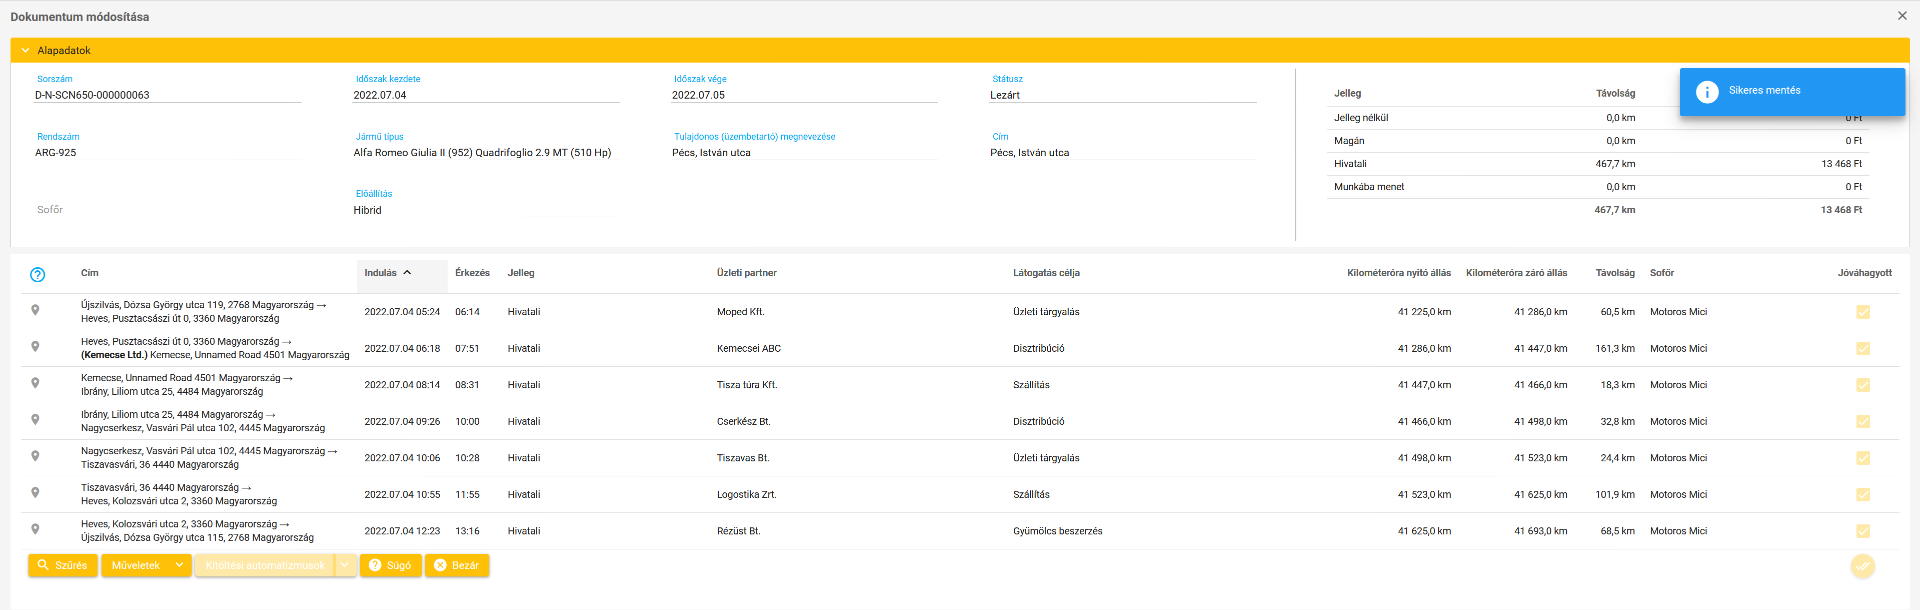Click the Szűrés filter button
The width and height of the screenshot is (1920, 610).
click(63, 566)
